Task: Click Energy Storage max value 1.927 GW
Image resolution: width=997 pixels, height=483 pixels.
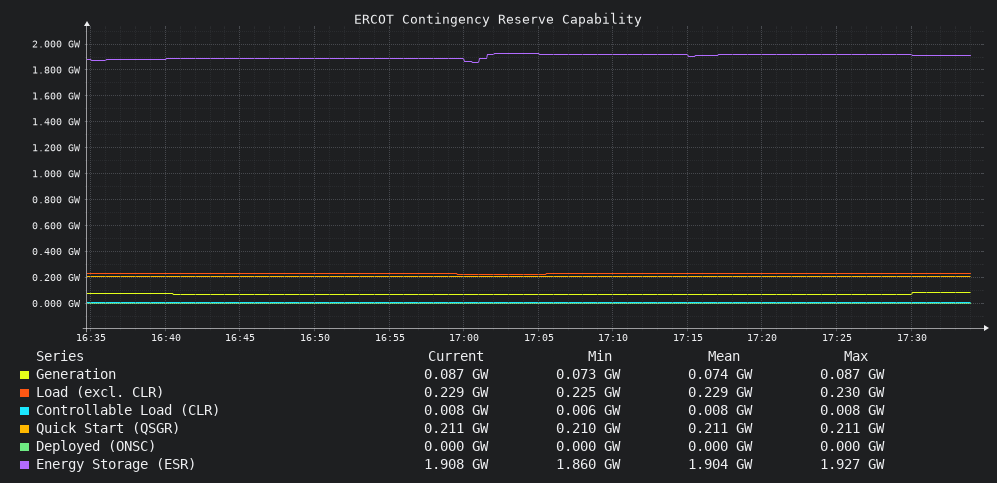Action: (852, 464)
